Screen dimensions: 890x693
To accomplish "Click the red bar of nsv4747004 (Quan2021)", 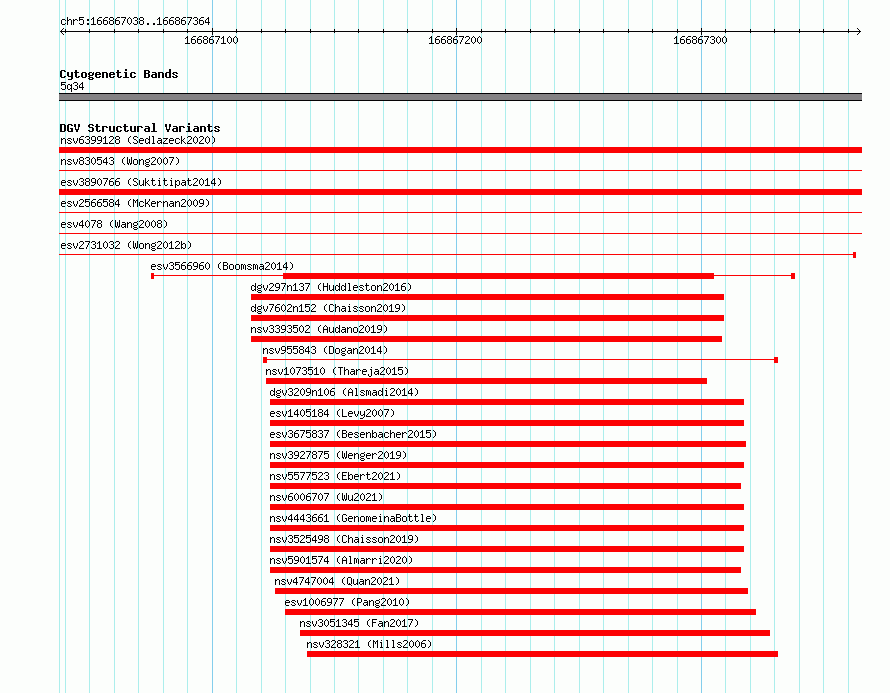I will click(511, 591).
